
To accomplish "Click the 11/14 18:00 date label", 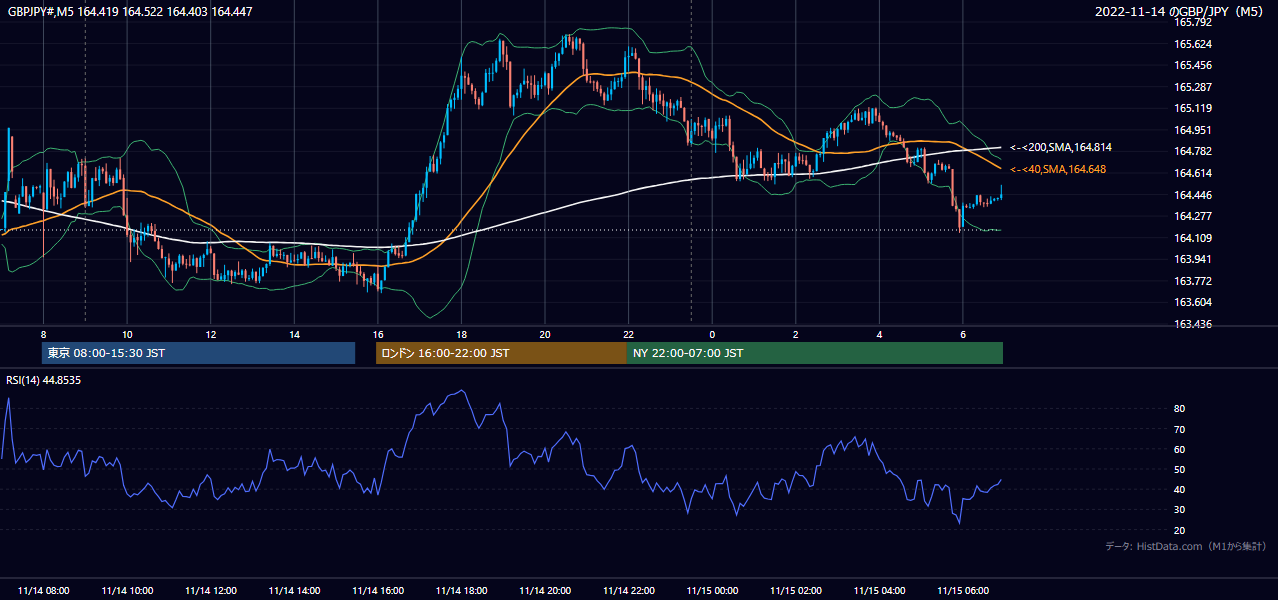I will tap(461, 591).
